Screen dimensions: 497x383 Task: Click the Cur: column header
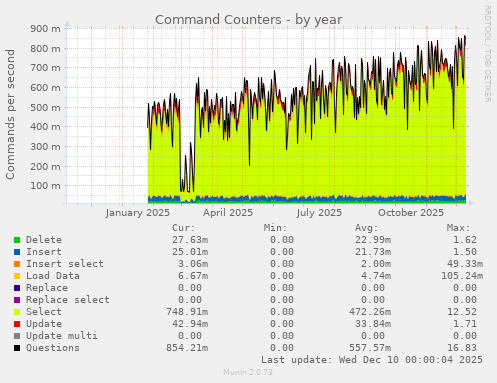184,228
